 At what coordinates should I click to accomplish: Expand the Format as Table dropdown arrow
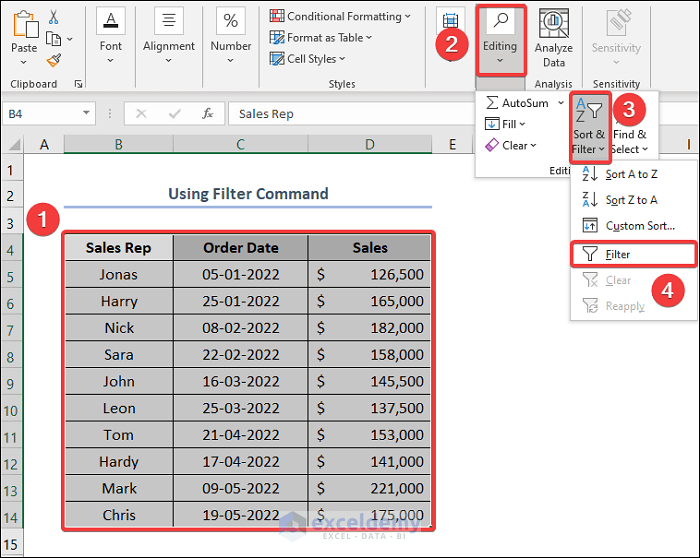coord(369,37)
